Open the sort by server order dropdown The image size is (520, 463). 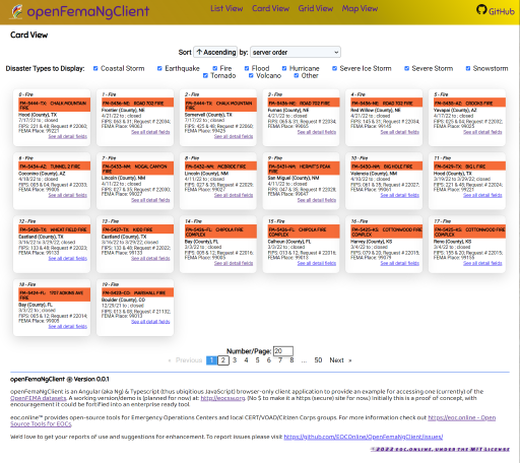point(295,52)
